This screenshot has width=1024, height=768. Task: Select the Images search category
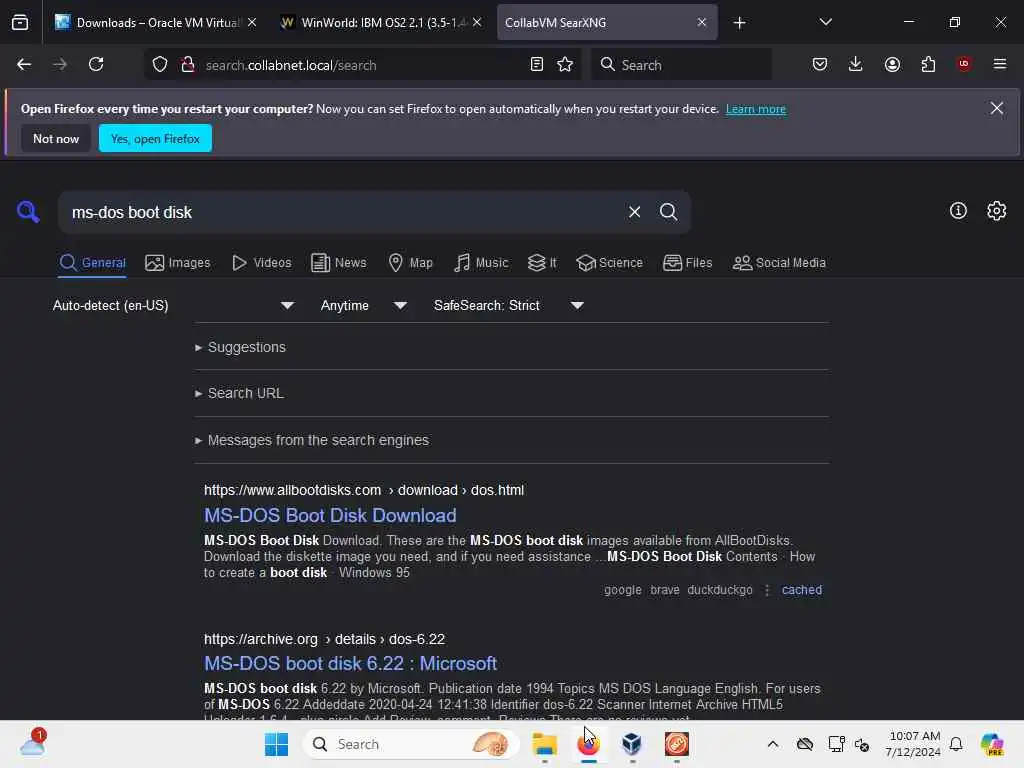(x=178, y=263)
